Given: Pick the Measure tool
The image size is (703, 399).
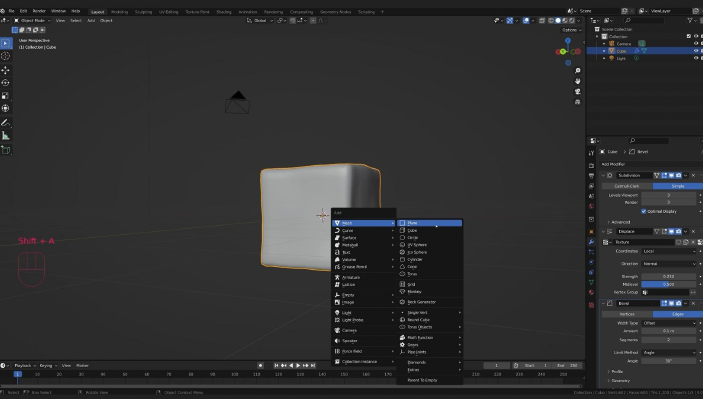Looking at the screenshot, I should (5, 135).
